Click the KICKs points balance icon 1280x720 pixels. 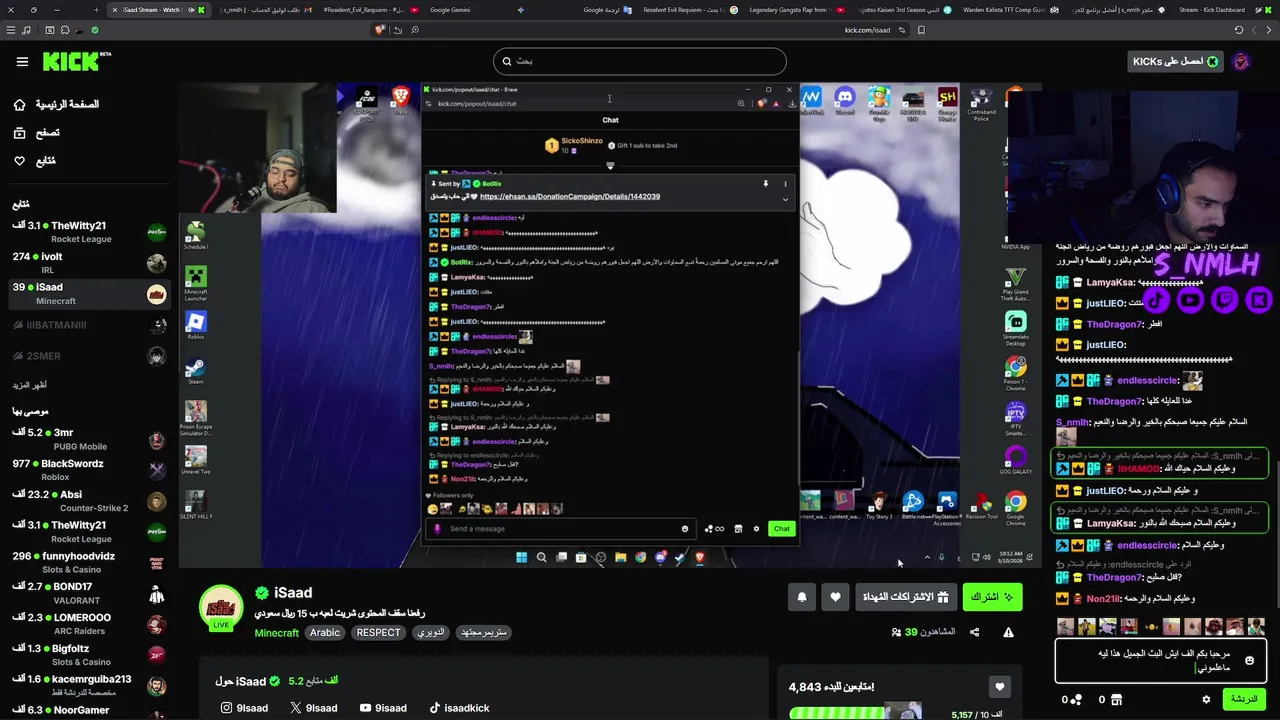(1076, 699)
